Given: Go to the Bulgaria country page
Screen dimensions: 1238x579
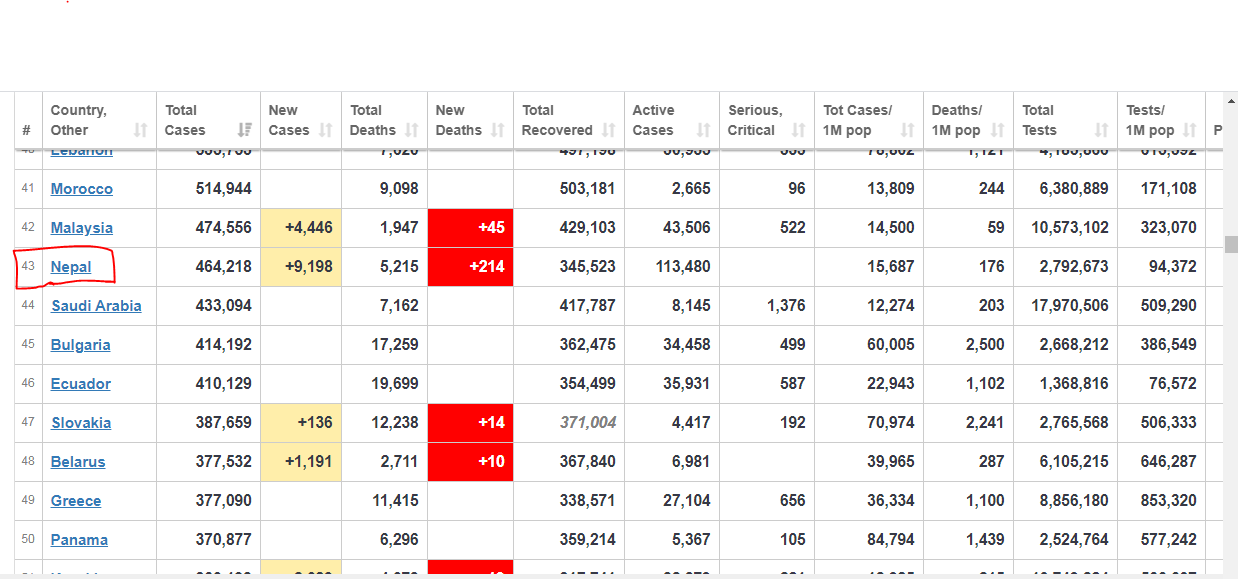Looking at the screenshot, I should [80, 345].
